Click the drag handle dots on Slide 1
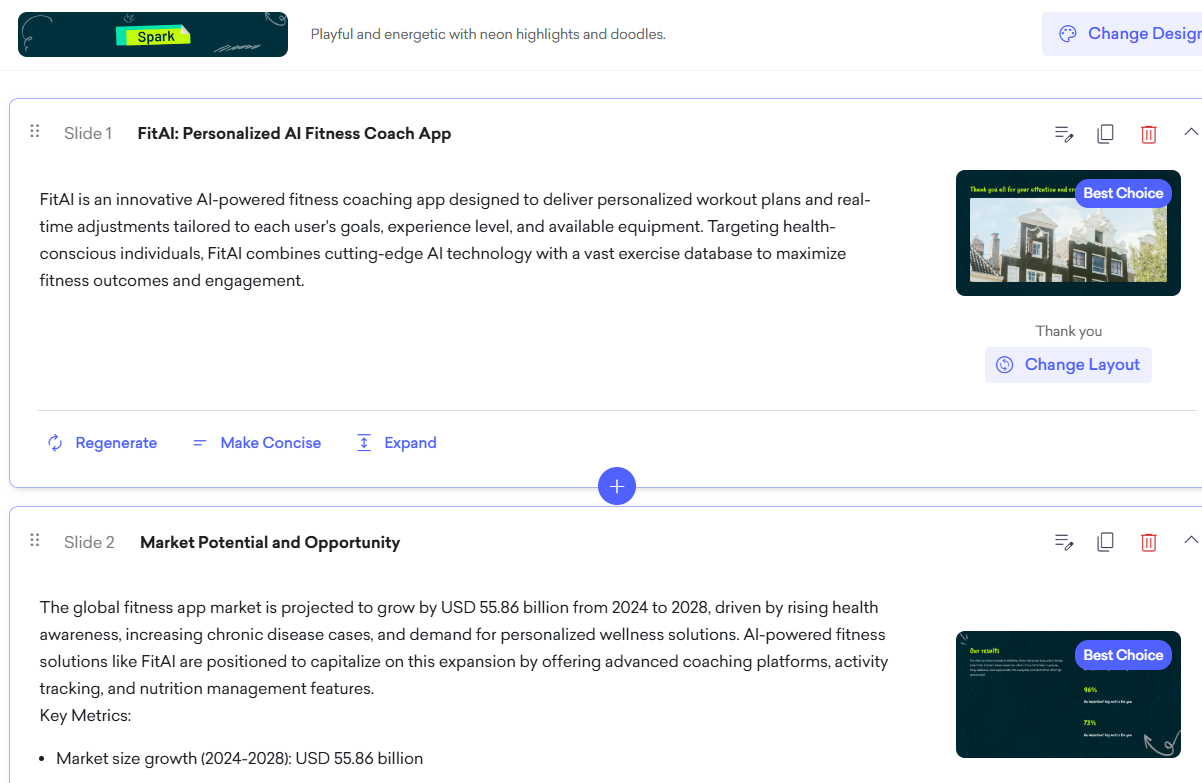This screenshot has width=1202, height=783. pyautogui.click(x=35, y=131)
